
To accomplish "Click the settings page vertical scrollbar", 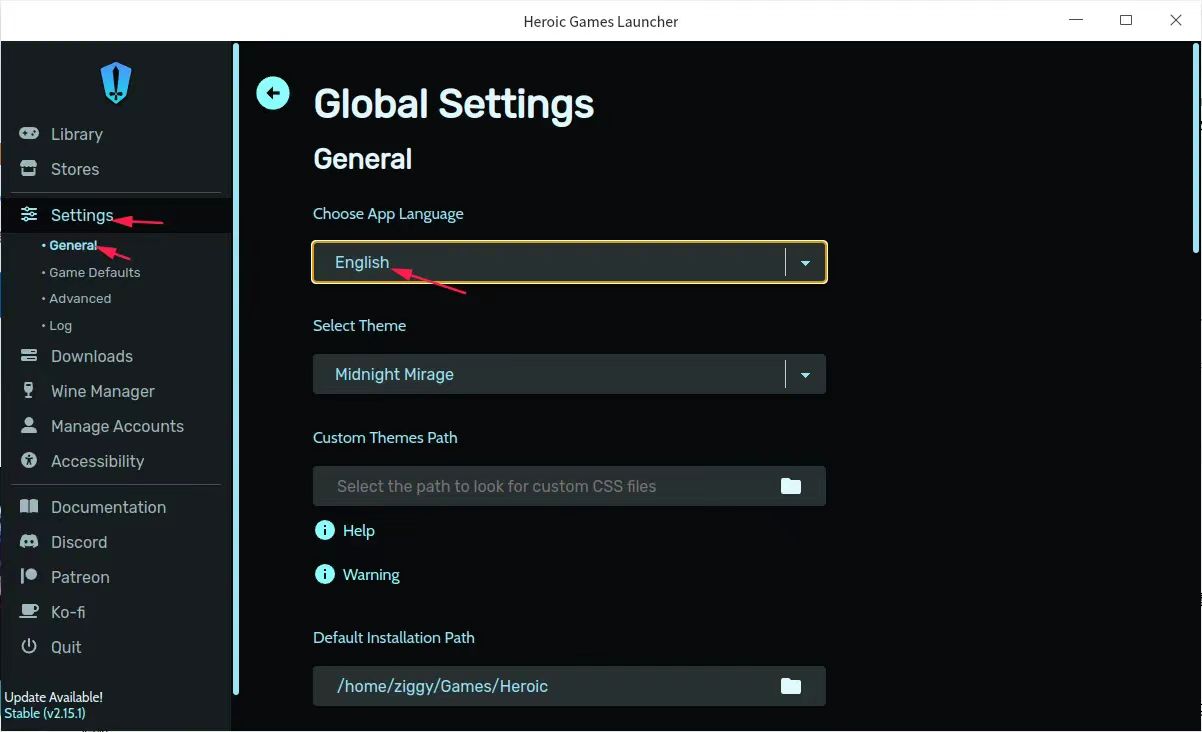I will coord(1196,150).
